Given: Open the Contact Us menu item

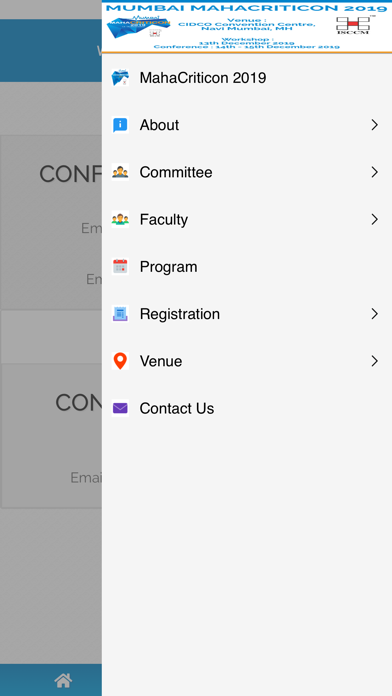Looking at the screenshot, I should 247,408.
